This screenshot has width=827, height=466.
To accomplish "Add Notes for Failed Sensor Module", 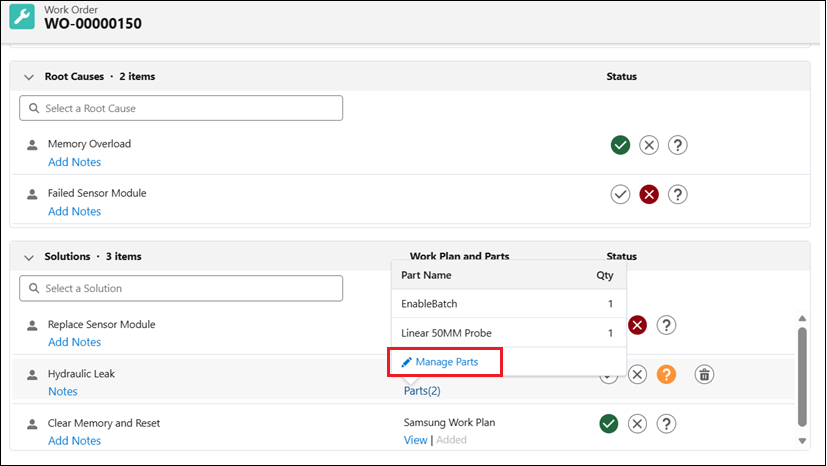I will [74, 211].
